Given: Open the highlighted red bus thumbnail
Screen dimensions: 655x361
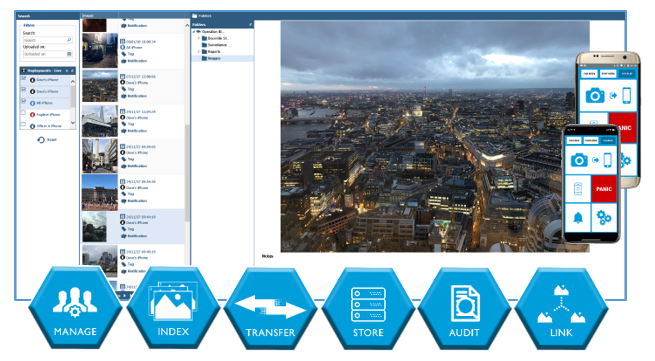Looking at the screenshot, I should pyautogui.click(x=94, y=226).
